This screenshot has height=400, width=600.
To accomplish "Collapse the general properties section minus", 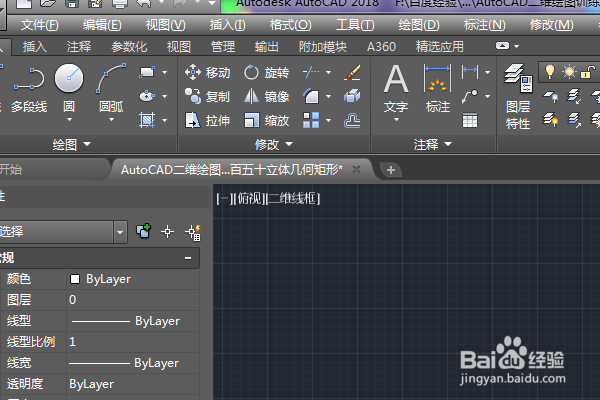I will click(x=188, y=258).
